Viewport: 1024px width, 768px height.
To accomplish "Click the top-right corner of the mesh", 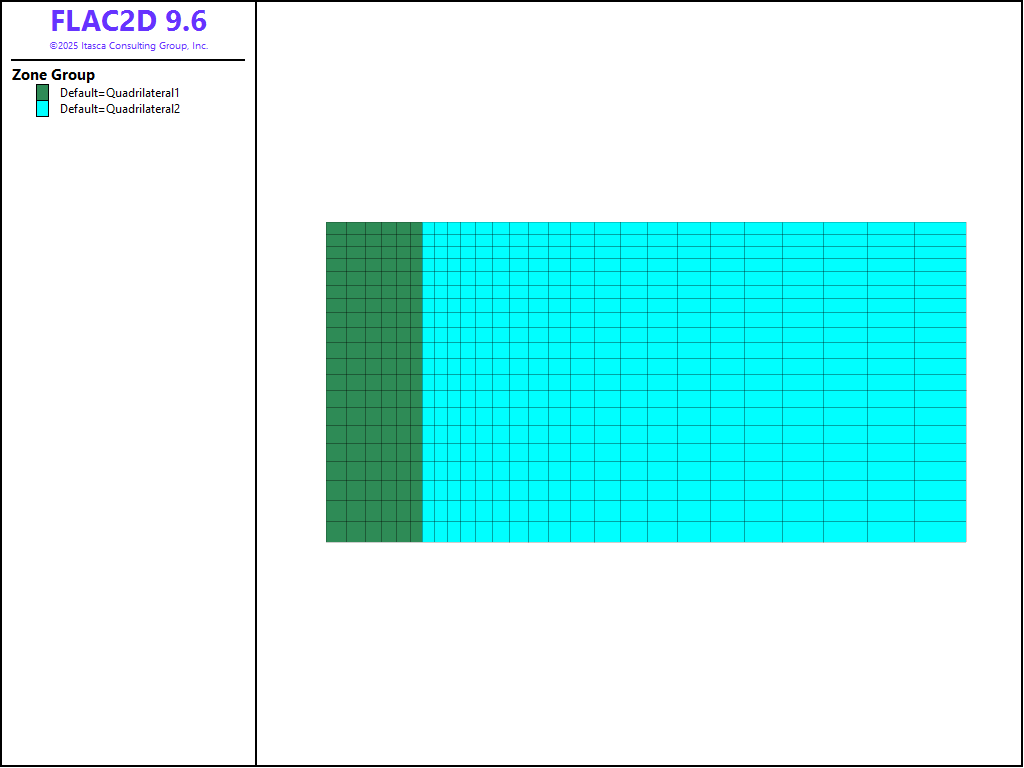I will point(965,223).
